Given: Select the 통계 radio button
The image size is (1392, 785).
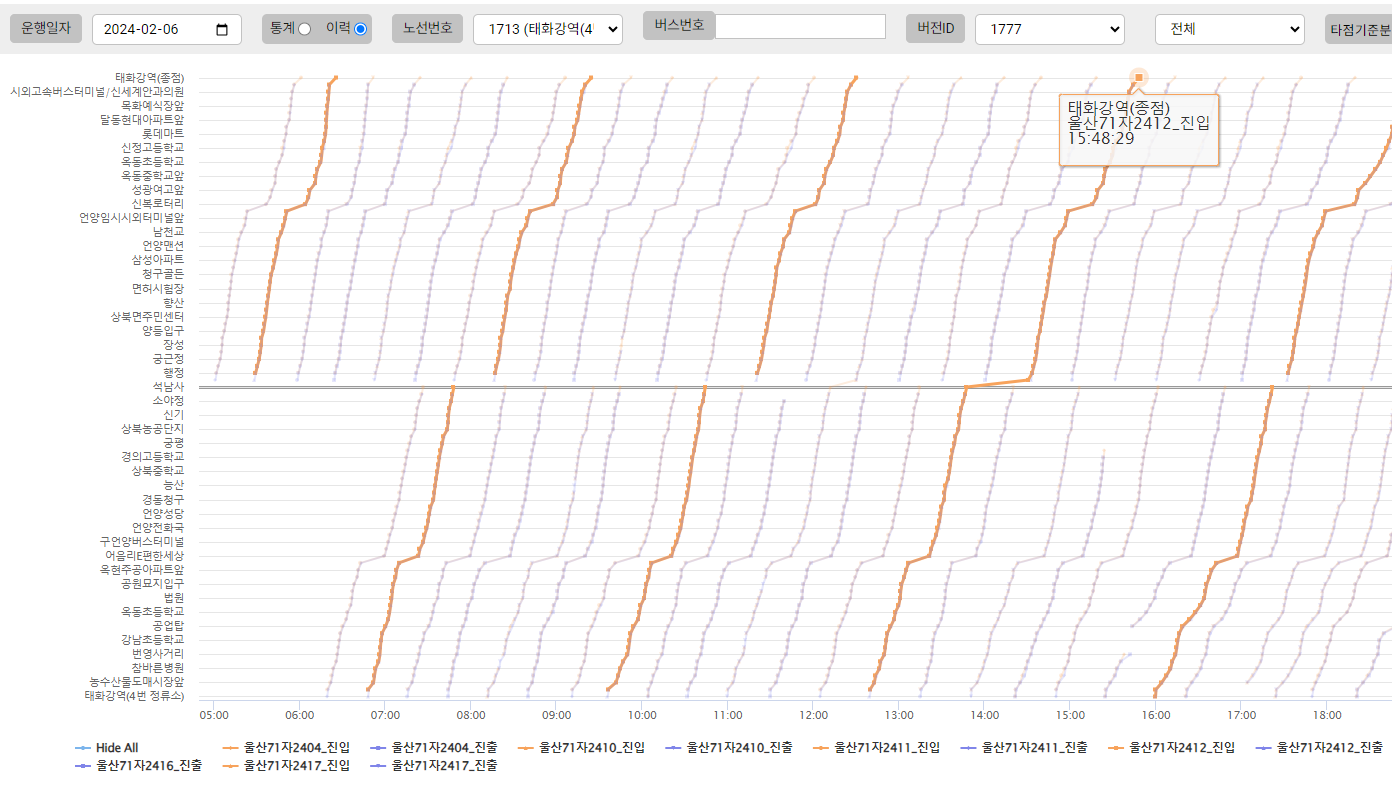Looking at the screenshot, I should pos(305,29).
